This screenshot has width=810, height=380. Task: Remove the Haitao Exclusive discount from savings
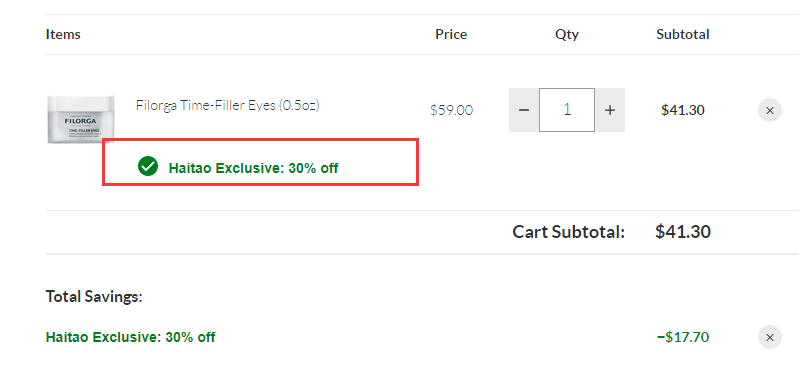770,337
